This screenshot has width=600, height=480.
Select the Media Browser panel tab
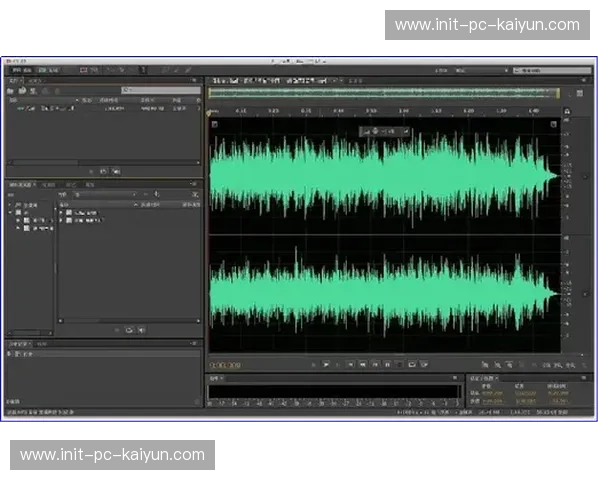(22, 185)
